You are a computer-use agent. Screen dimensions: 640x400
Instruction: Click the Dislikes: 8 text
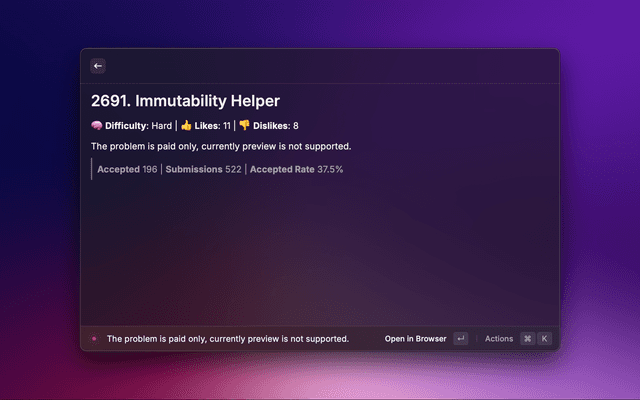pyautogui.click(x=275, y=126)
